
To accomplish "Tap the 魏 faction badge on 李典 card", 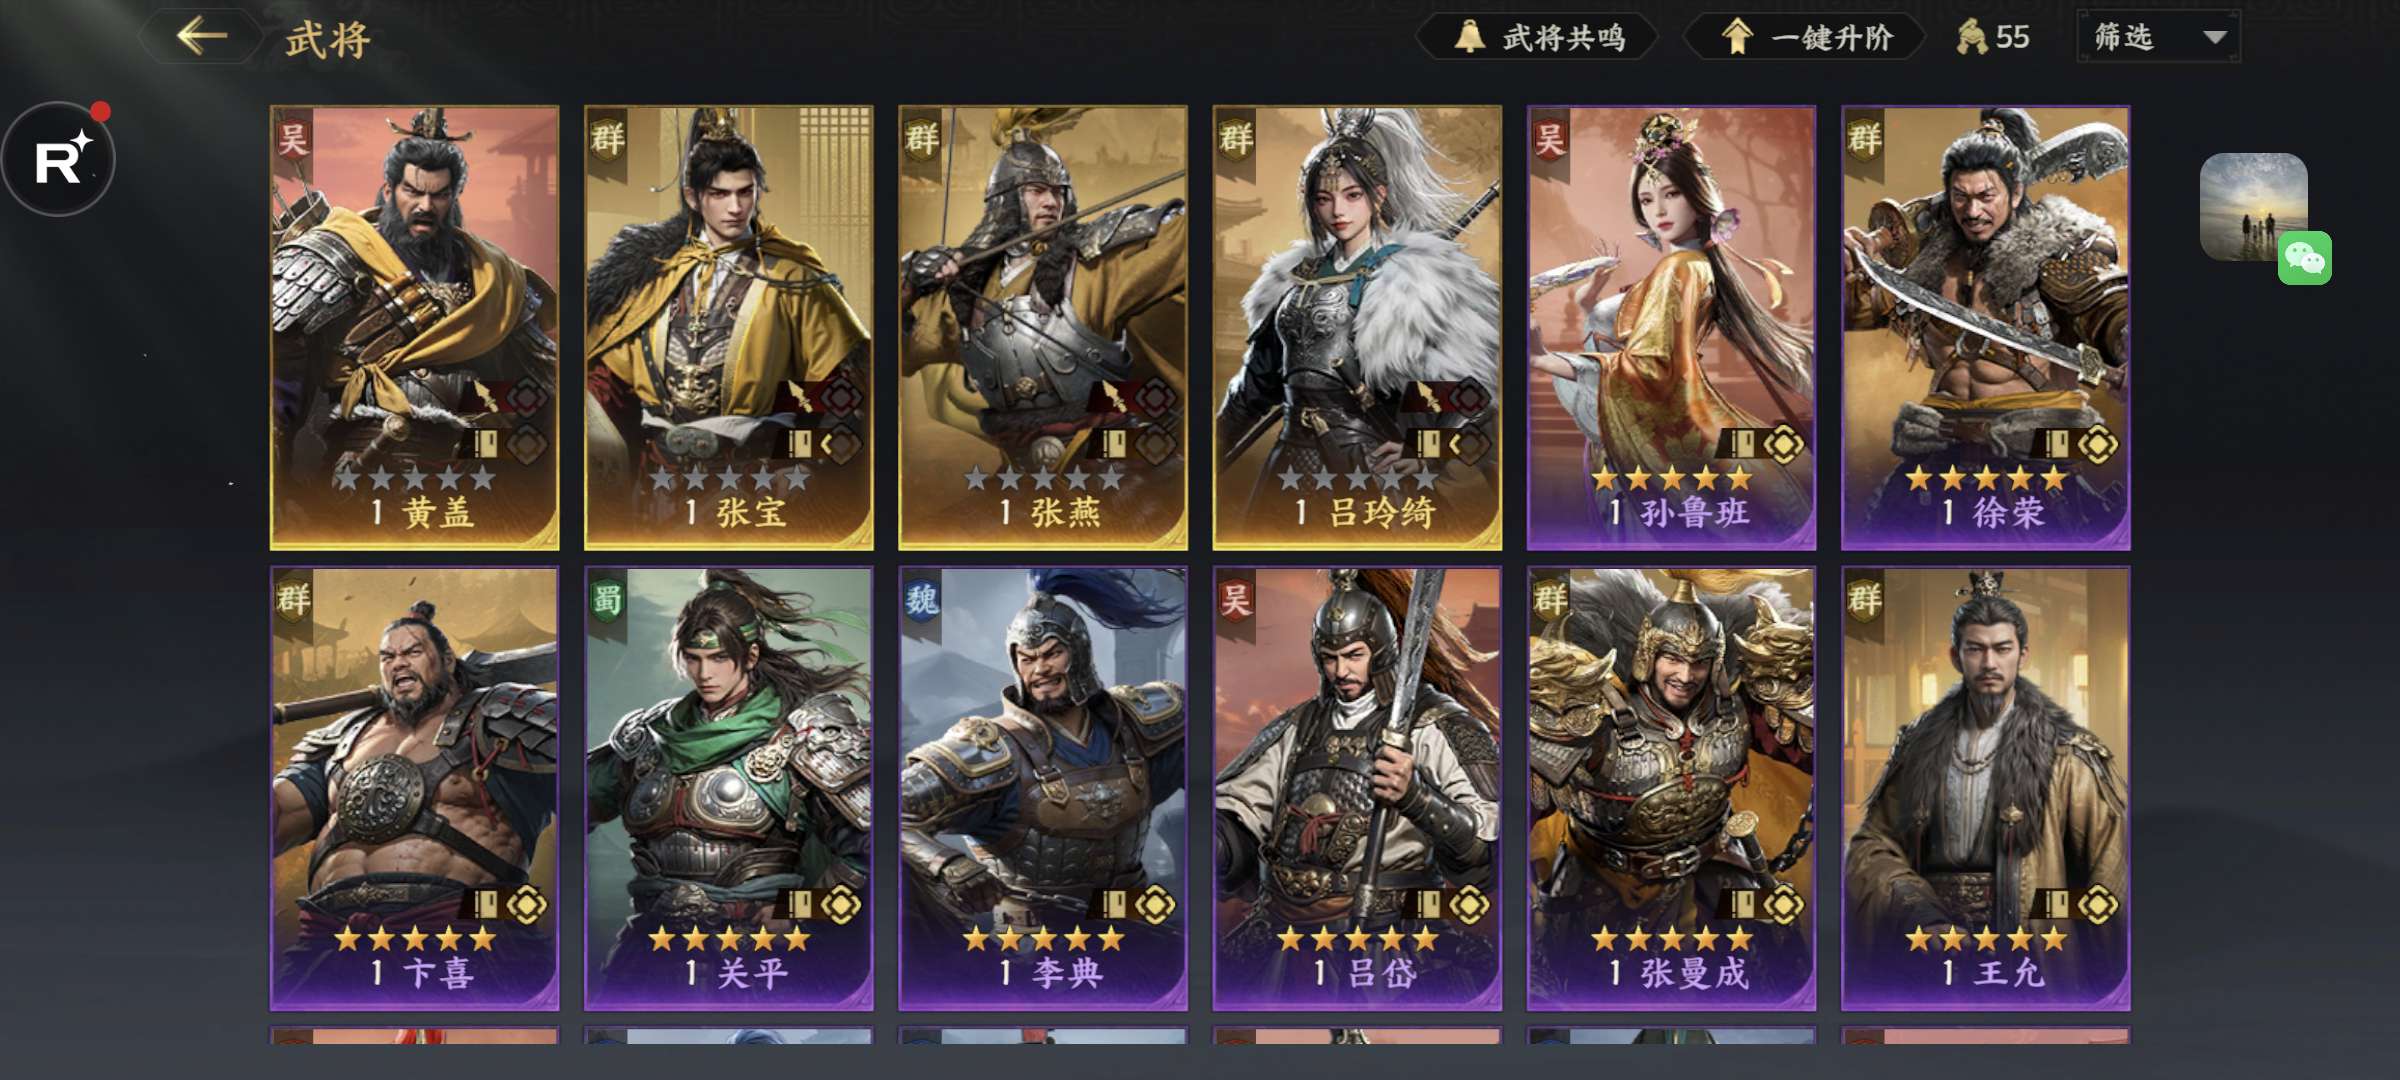I will (x=921, y=600).
